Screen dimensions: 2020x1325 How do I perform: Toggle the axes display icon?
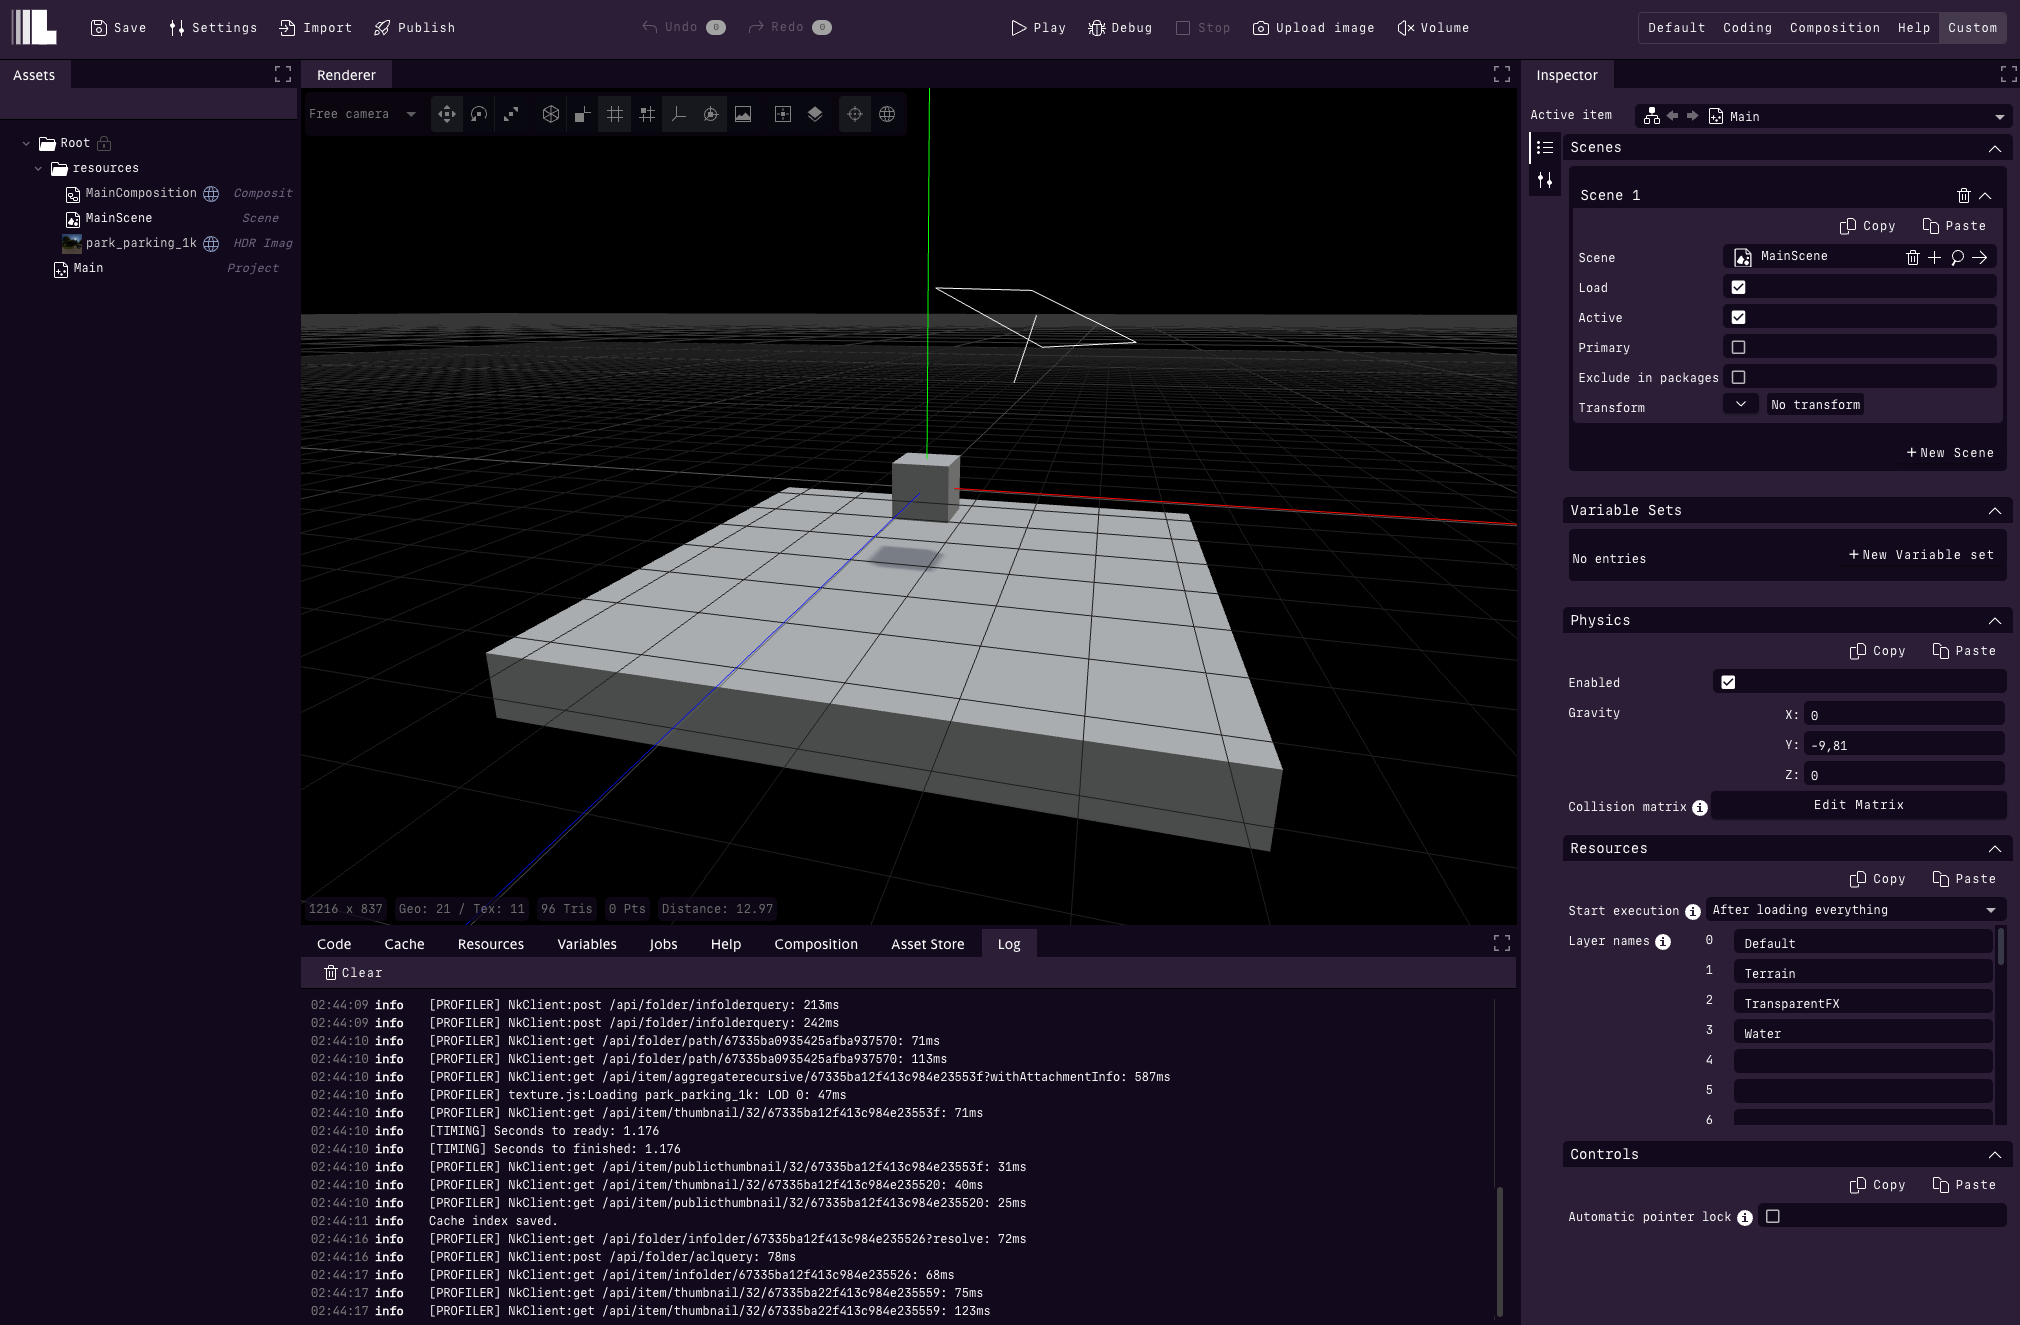[x=679, y=114]
